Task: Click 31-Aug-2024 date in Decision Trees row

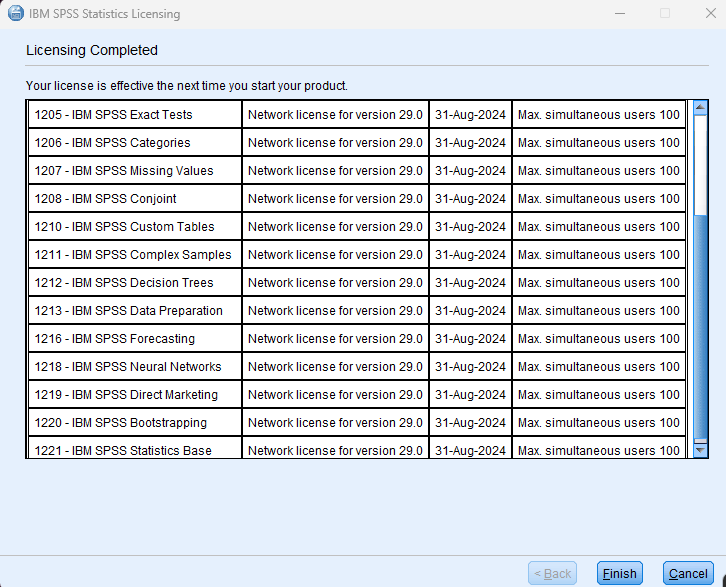Action: pyautogui.click(x=470, y=282)
